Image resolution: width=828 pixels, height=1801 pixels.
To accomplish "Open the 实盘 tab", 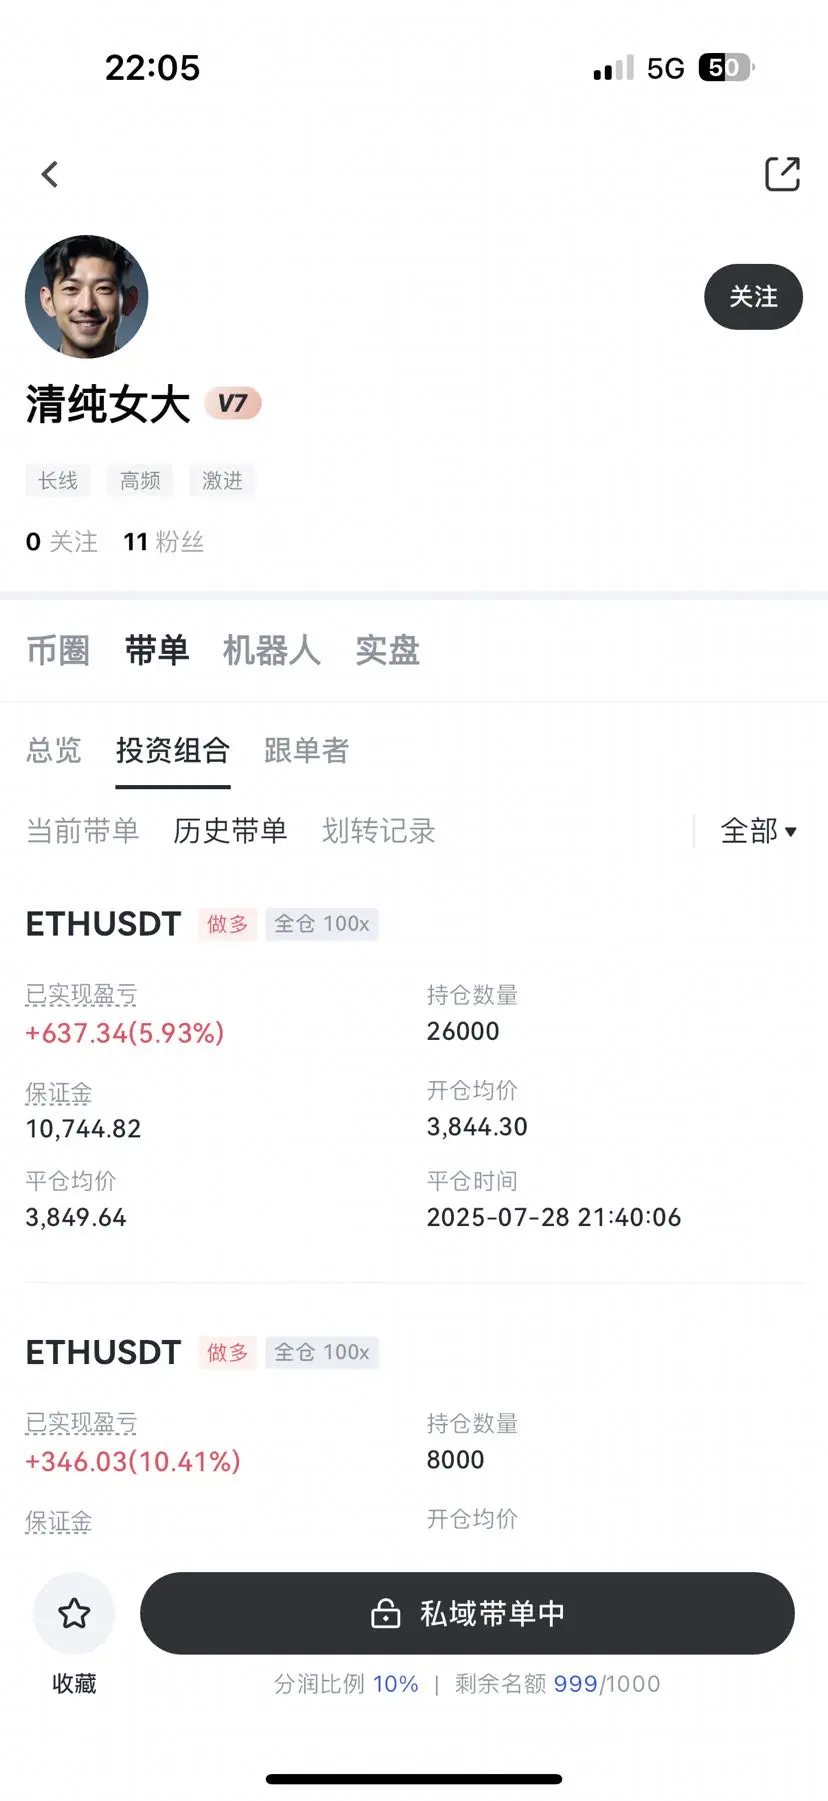I will (x=387, y=650).
